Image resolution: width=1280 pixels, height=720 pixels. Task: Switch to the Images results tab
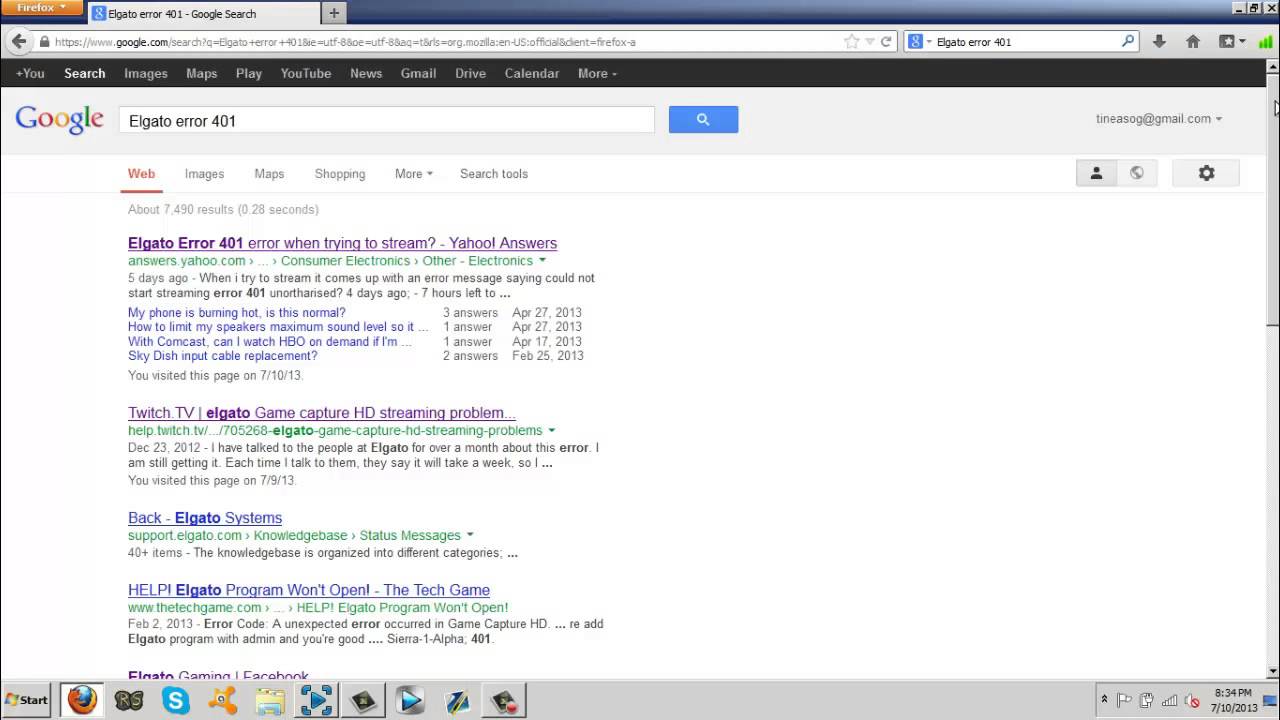click(x=204, y=173)
